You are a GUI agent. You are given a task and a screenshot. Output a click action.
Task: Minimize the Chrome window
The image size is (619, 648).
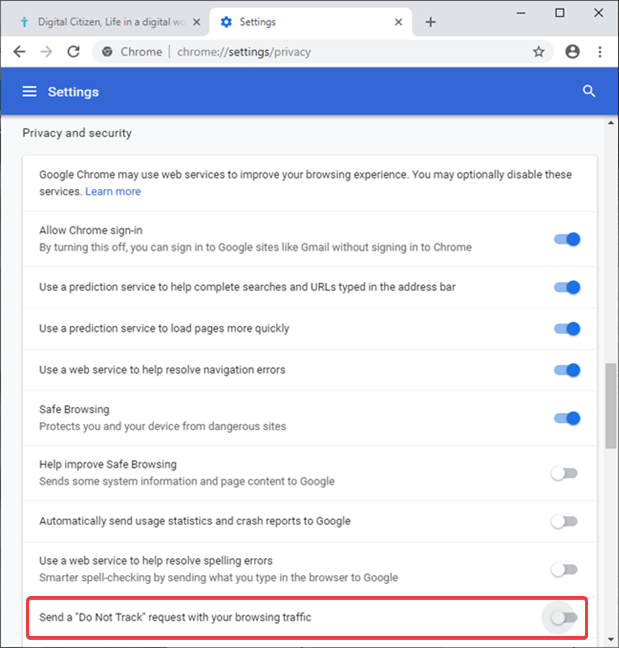[521, 13]
